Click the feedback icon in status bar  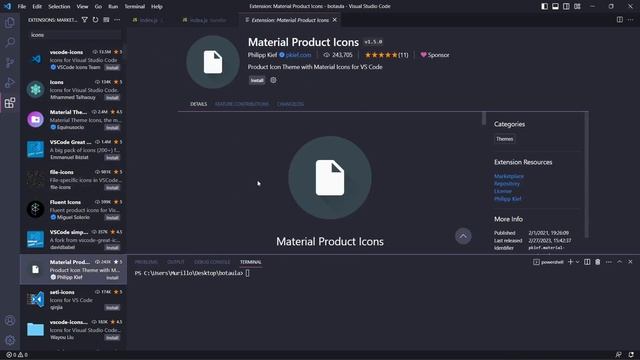tap(619, 355)
